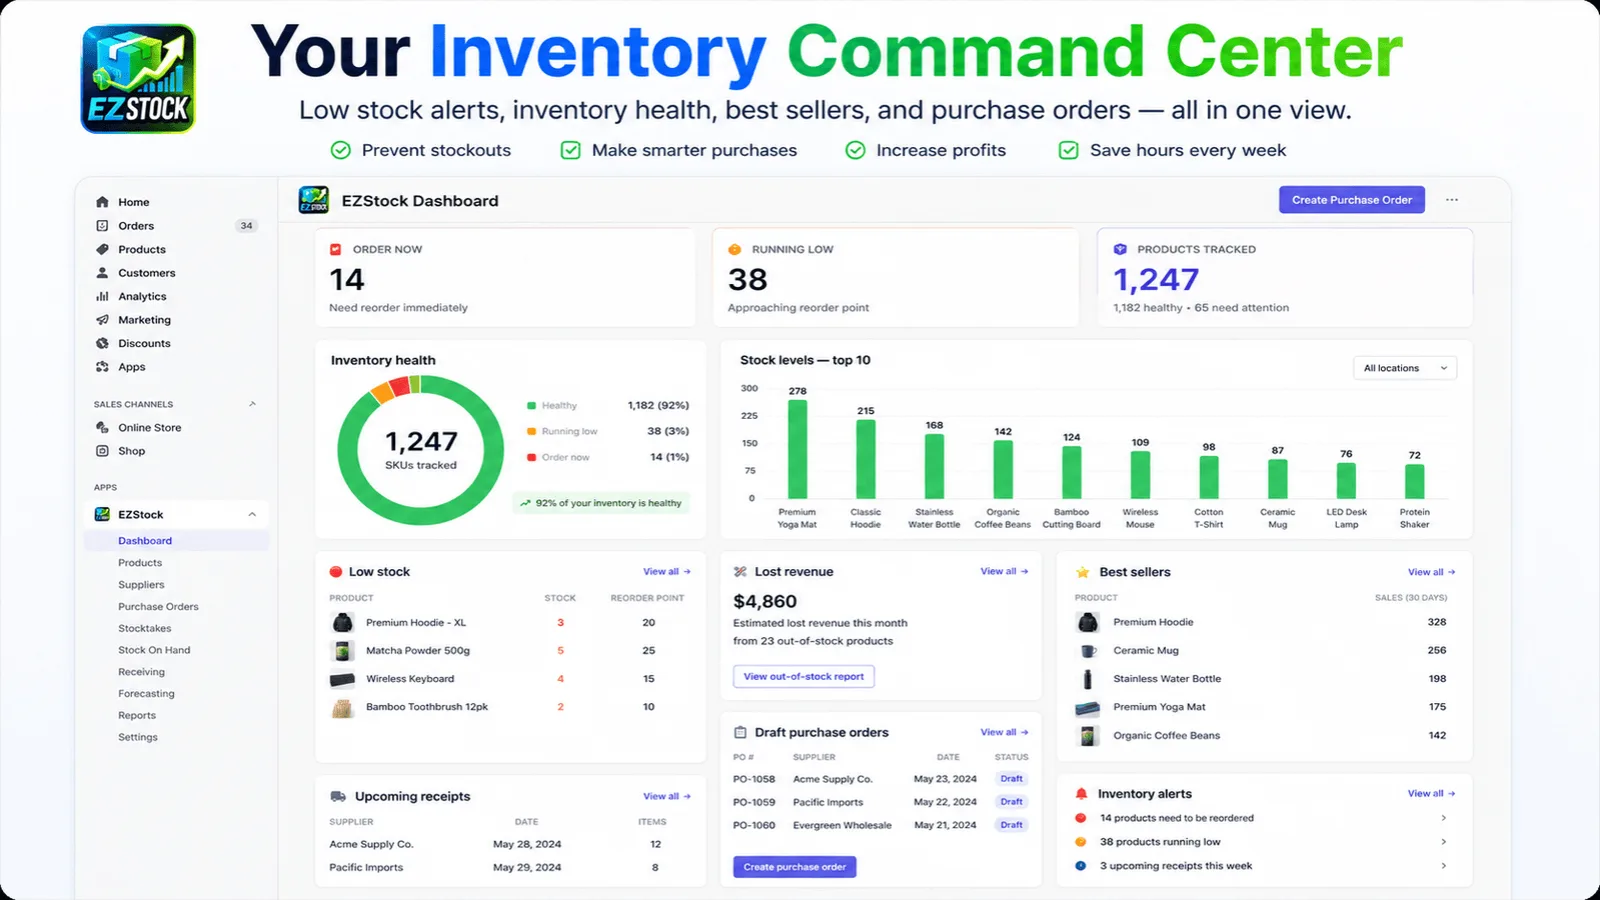This screenshot has height=900, width=1600.
Task: Click View all in Draft purchase orders
Action: pos(1004,732)
